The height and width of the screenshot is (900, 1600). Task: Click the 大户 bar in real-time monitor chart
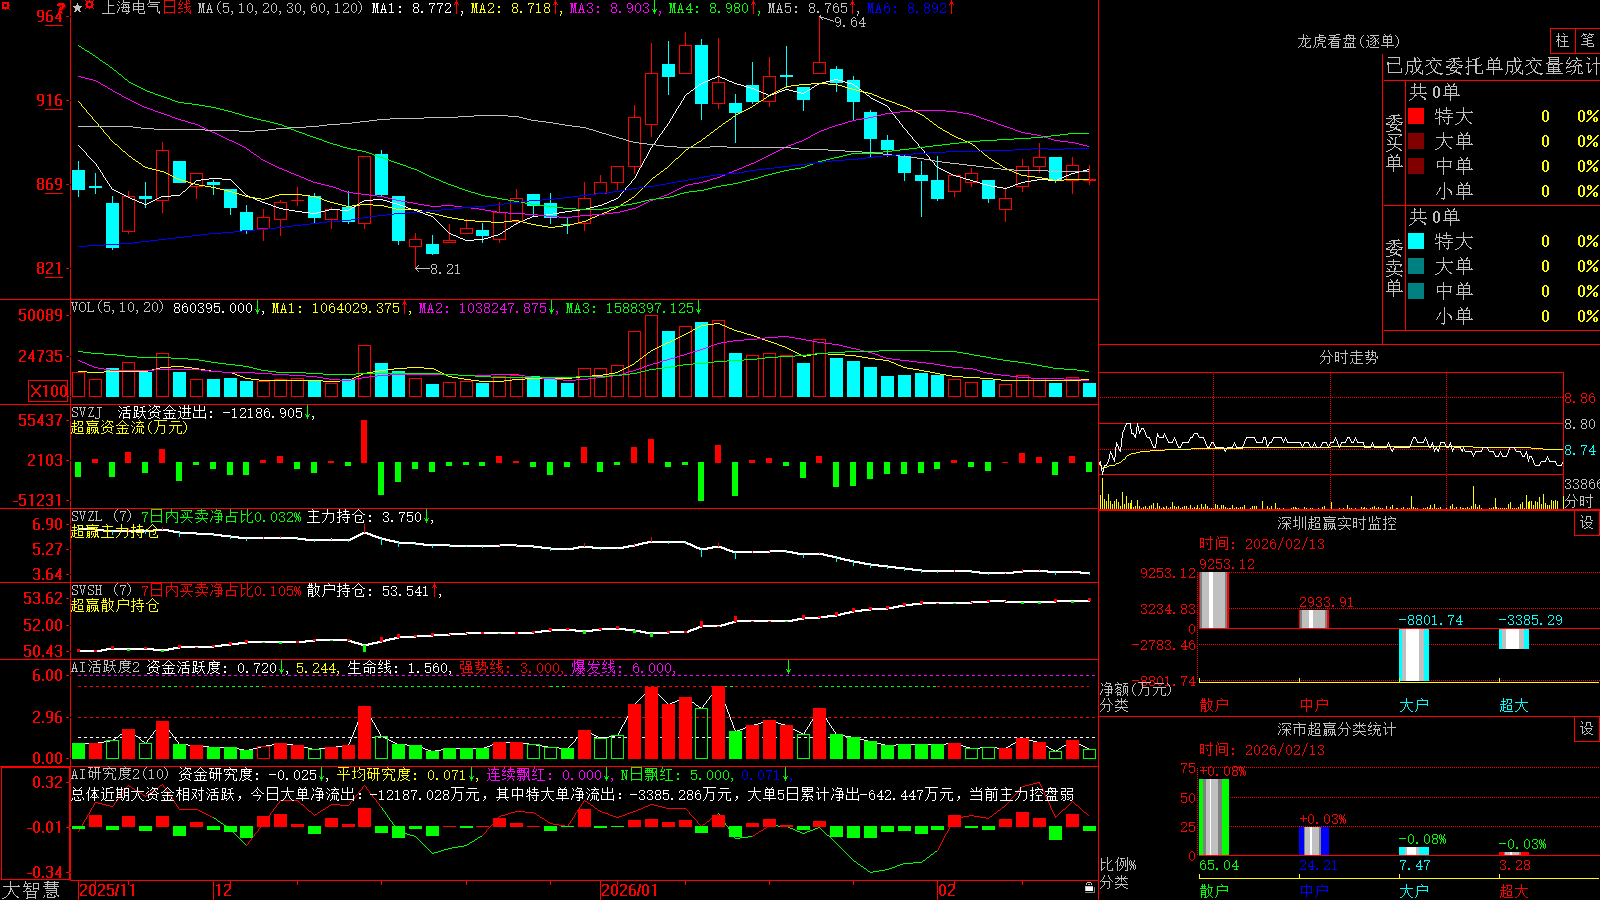point(1413,655)
